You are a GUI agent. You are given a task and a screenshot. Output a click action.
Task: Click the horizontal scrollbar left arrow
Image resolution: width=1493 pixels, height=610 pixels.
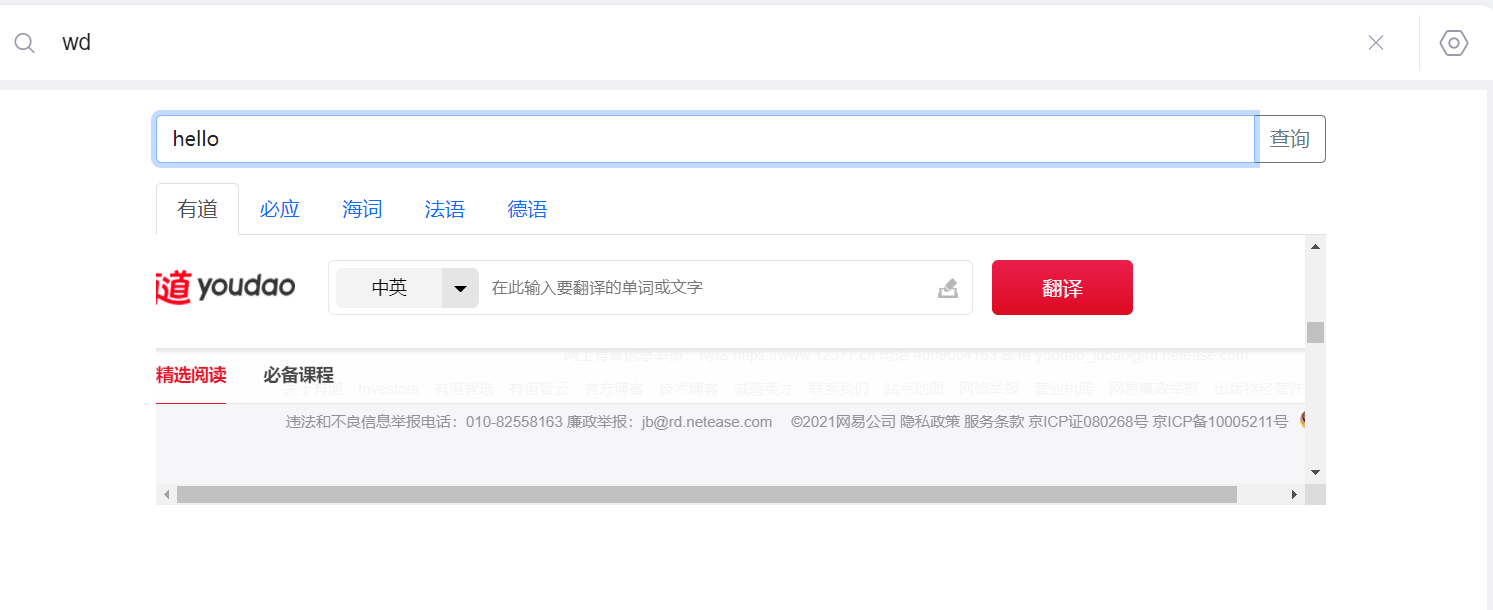point(166,495)
